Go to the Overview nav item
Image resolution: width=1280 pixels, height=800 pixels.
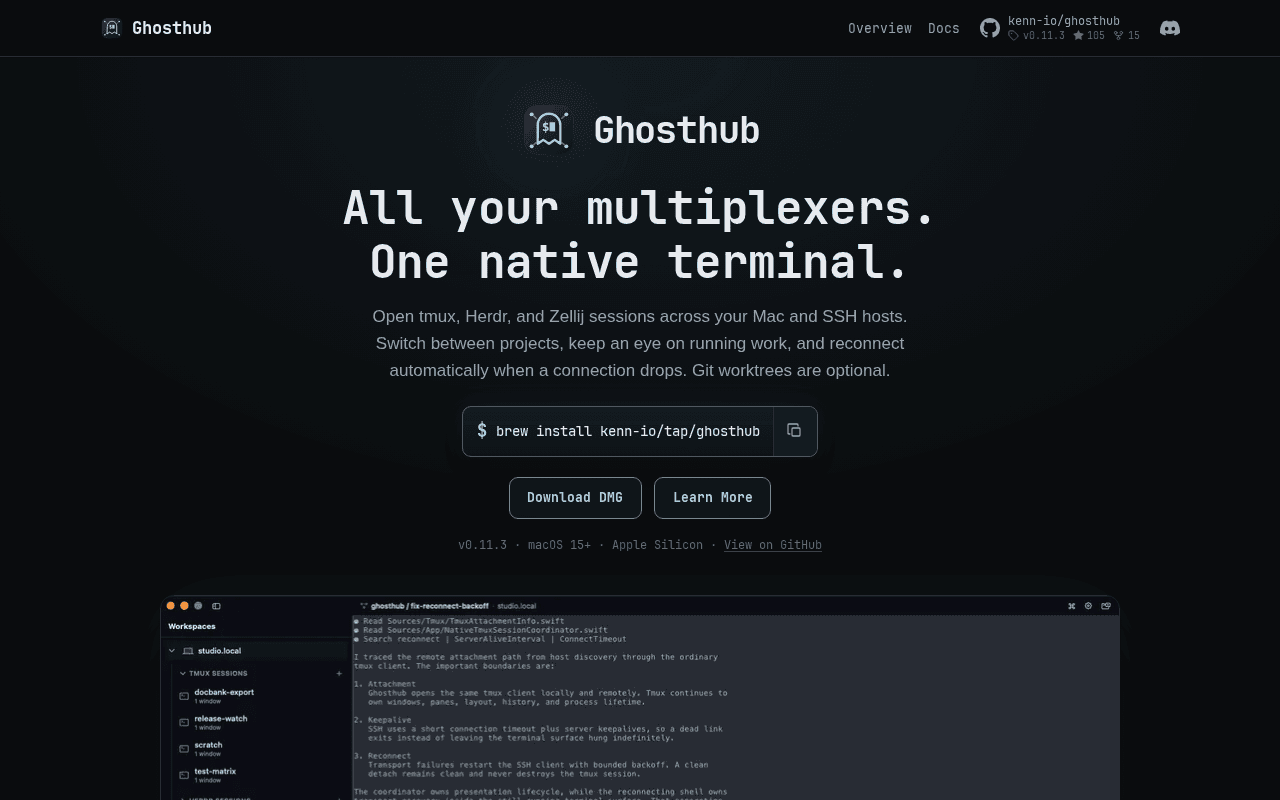[x=880, y=28]
